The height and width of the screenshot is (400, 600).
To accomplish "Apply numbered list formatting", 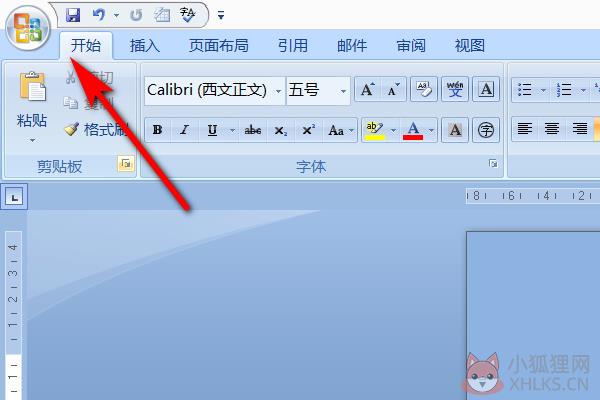I will point(564,90).
